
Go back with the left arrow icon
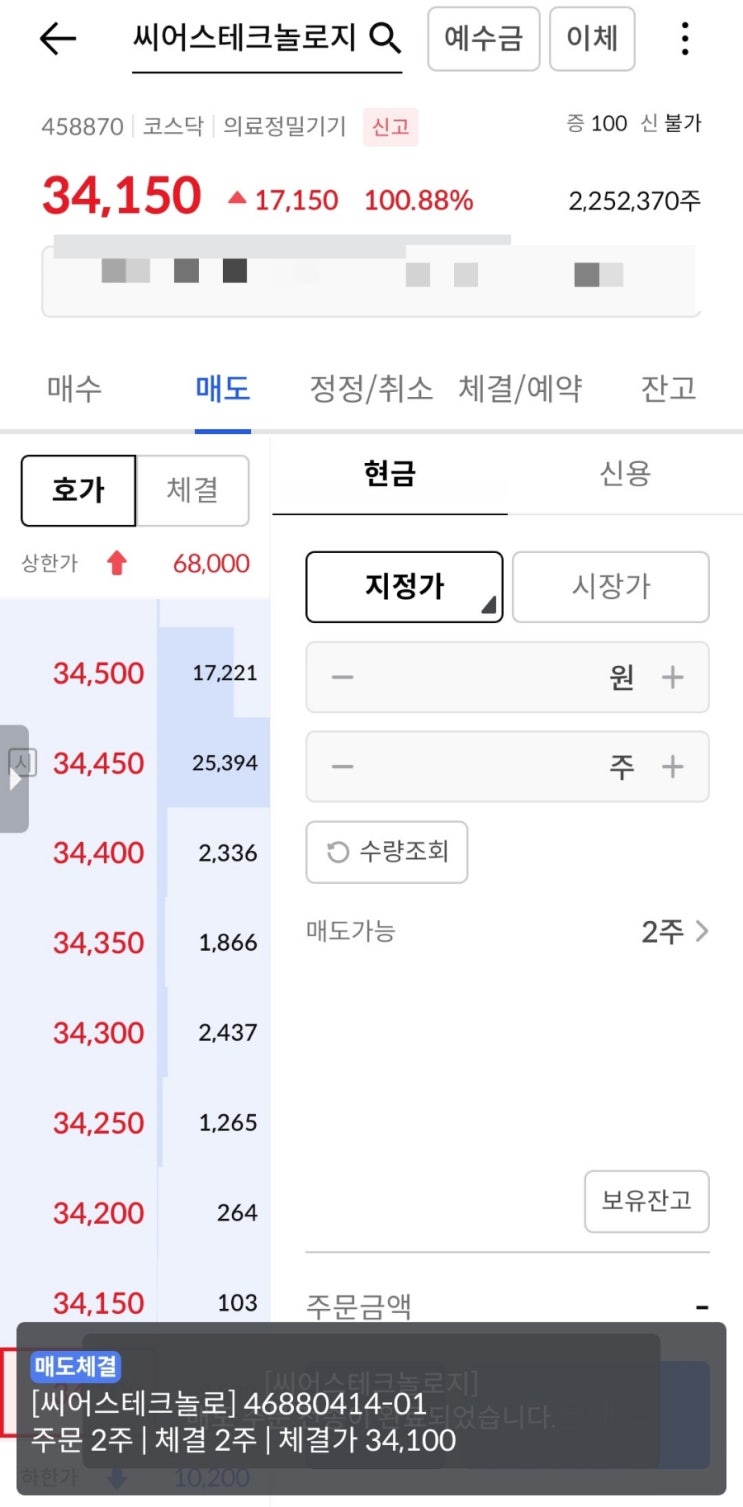point(58,39)
